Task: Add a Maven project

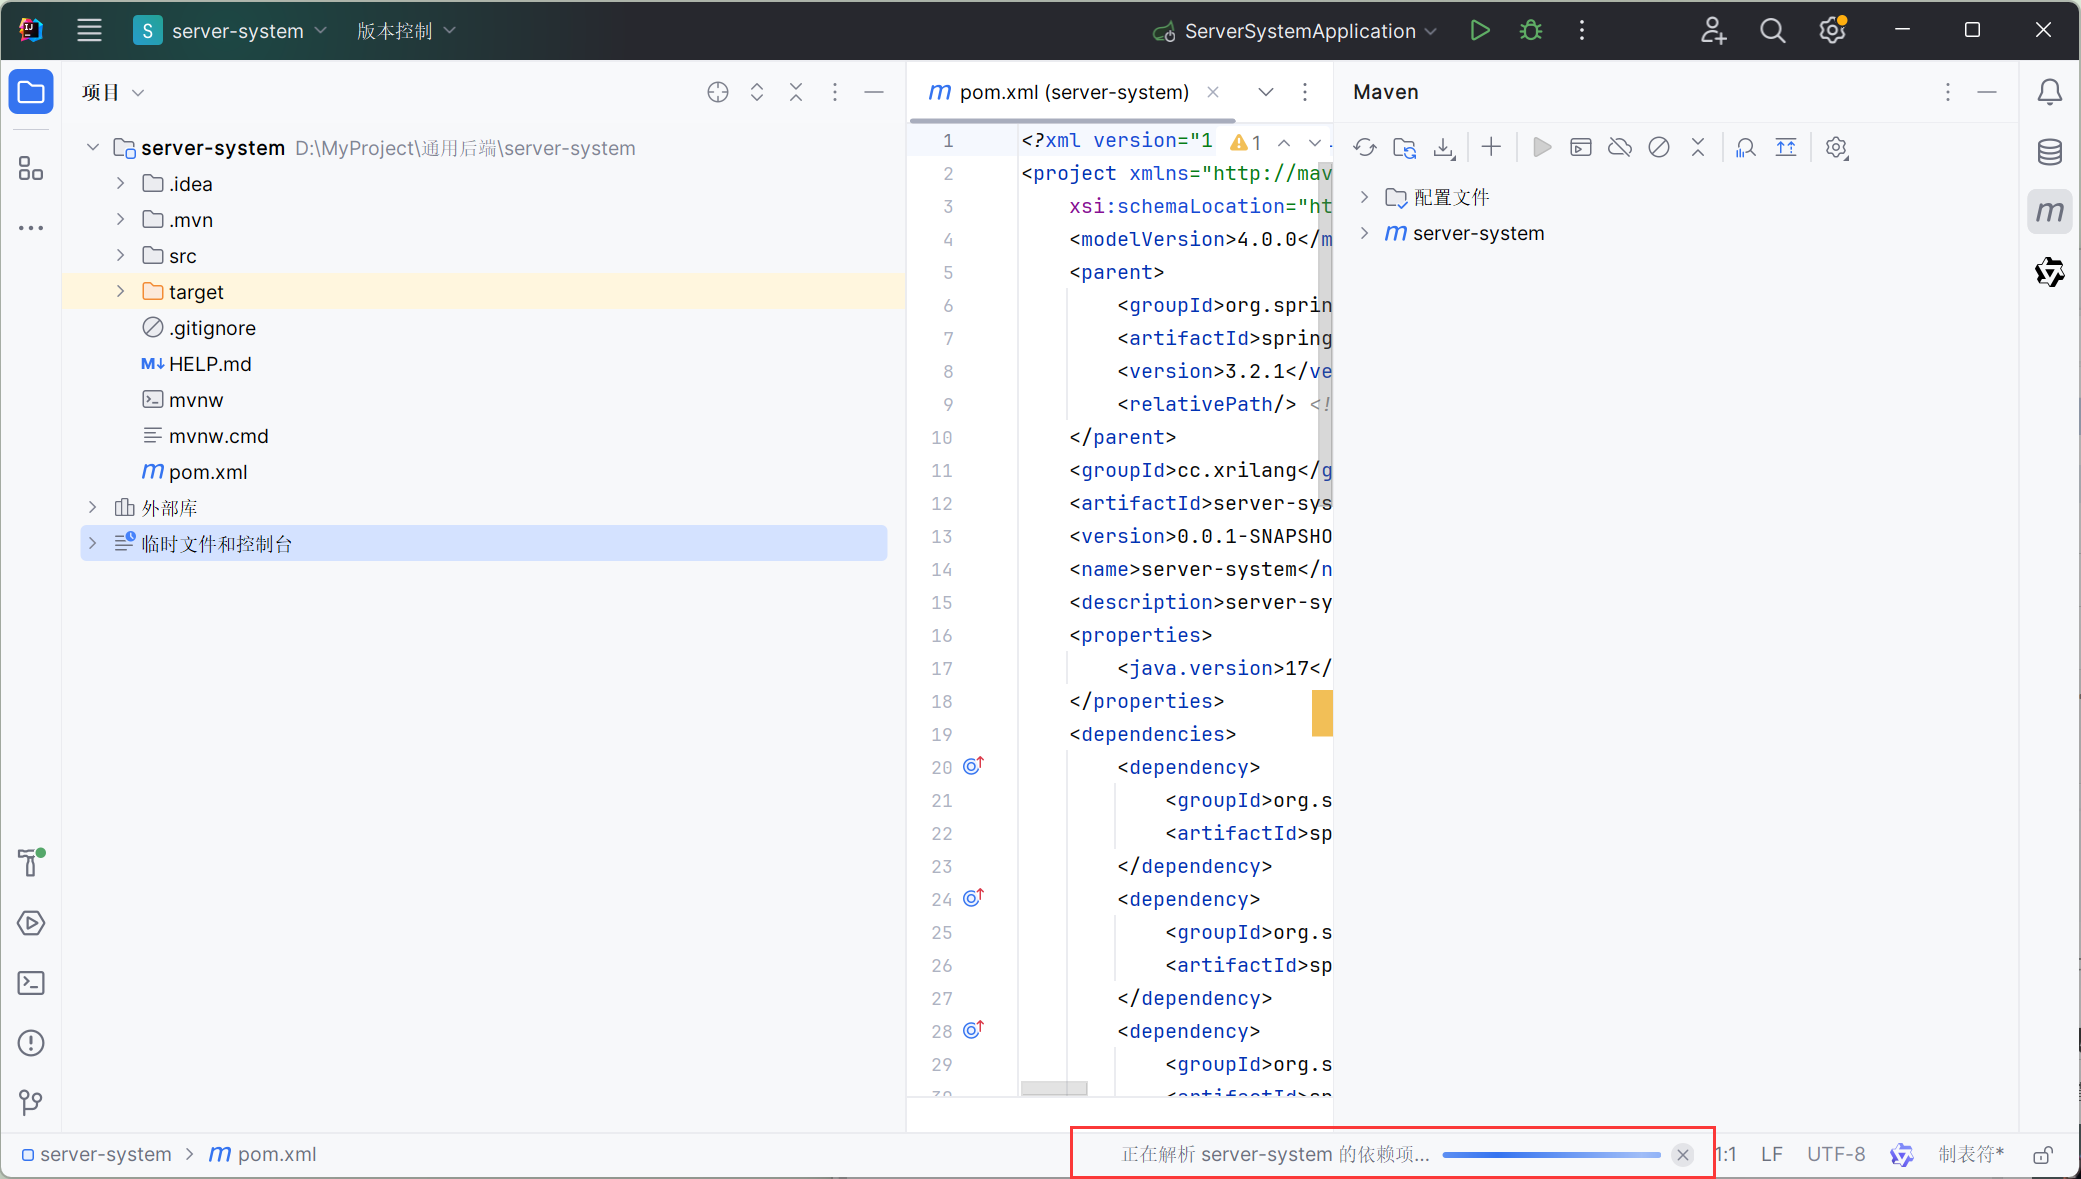Action: click(1491, 147)
